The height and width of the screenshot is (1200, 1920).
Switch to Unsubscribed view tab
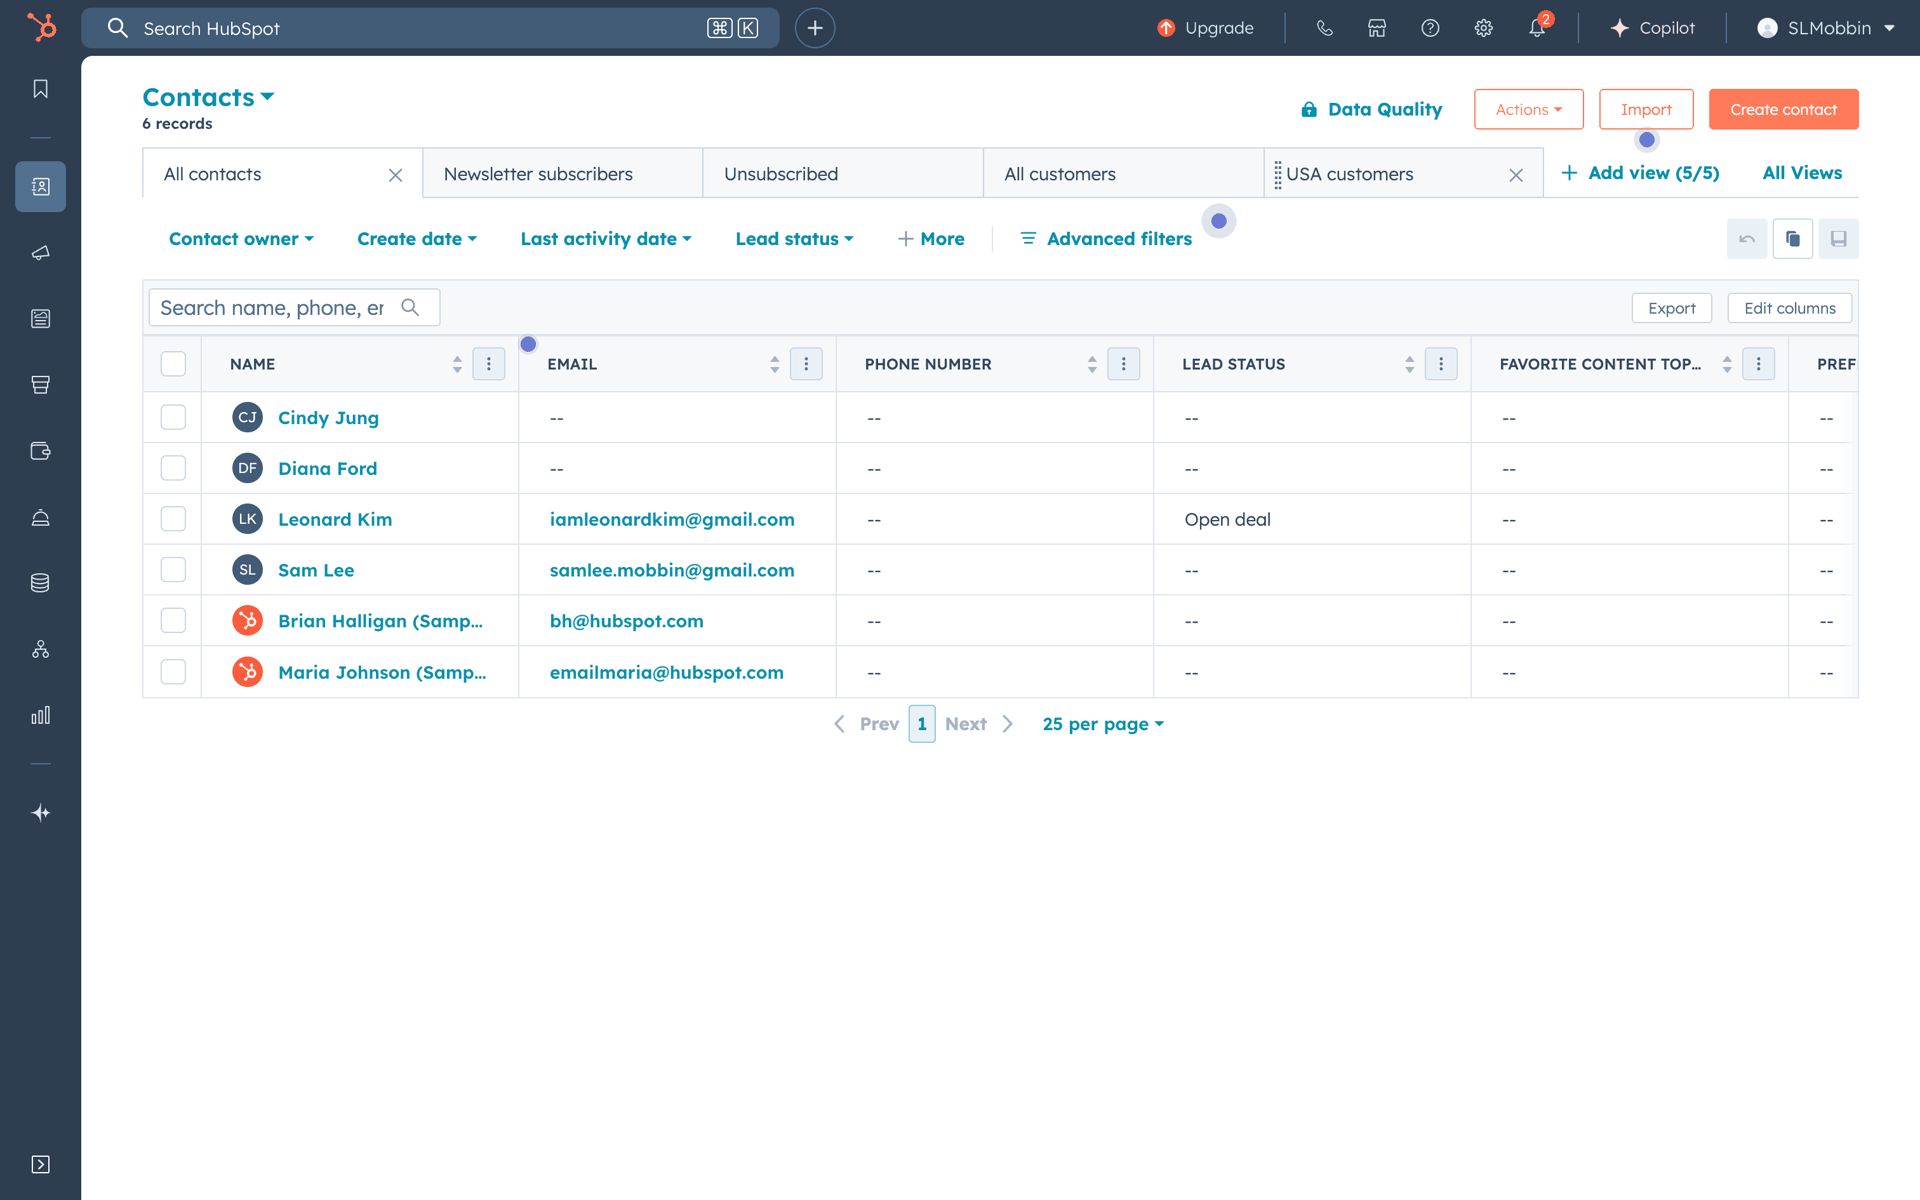click(x=843, y=174)
